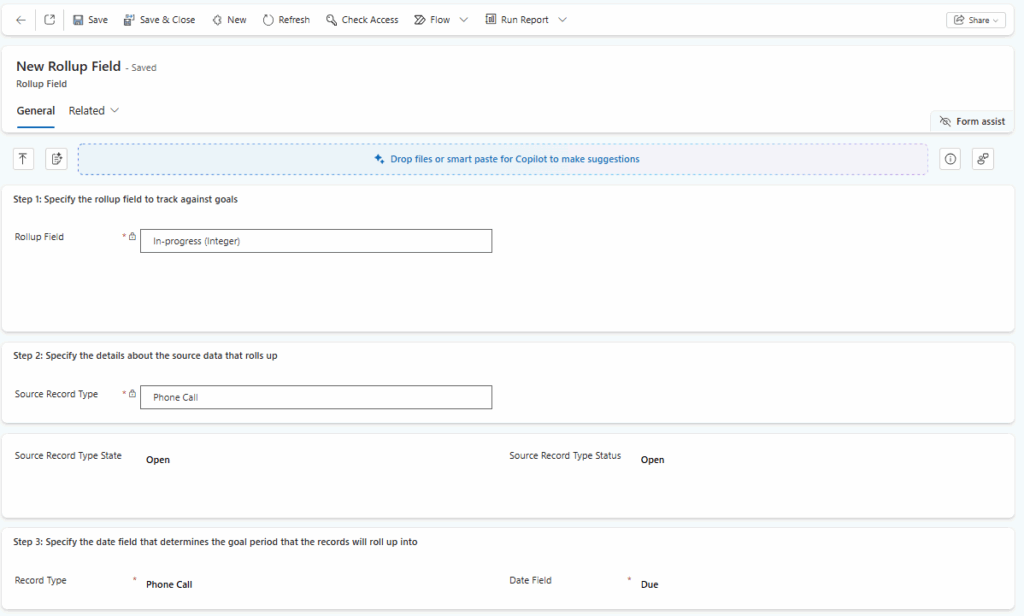Open record in new window icon
The image size is (1024, 616).
50,20
